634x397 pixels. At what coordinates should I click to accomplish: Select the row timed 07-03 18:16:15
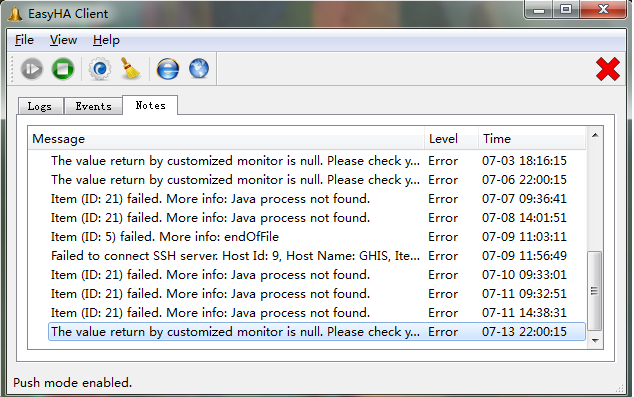(317, 161)
